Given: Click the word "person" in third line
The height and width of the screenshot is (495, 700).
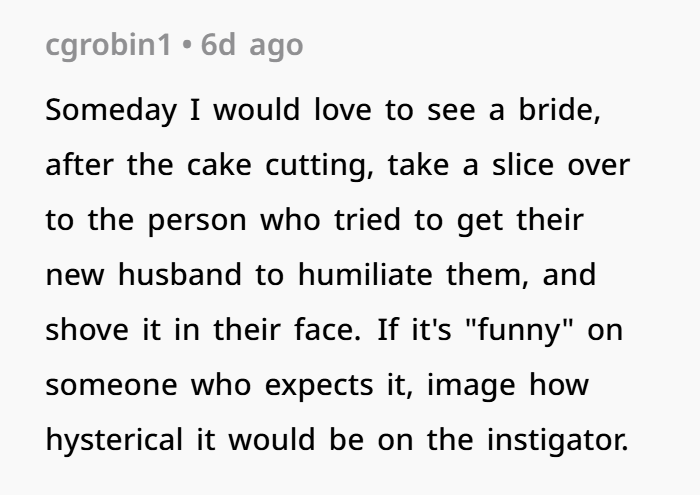Looking at the screenshot, I should click(197, 221).
